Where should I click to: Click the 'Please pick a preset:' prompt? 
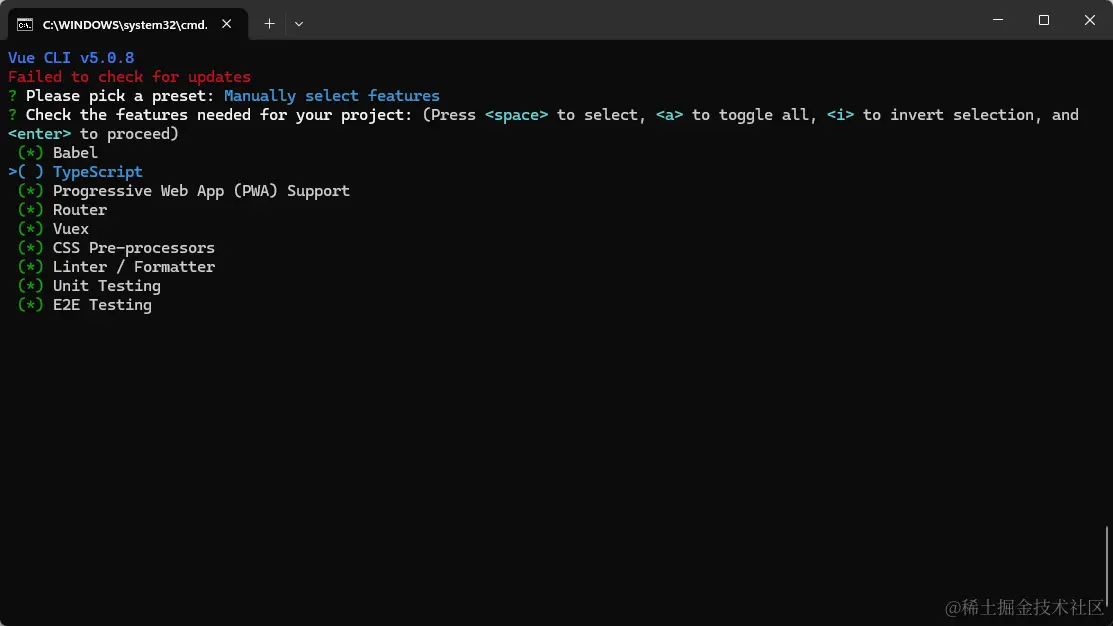click(120, 96)
